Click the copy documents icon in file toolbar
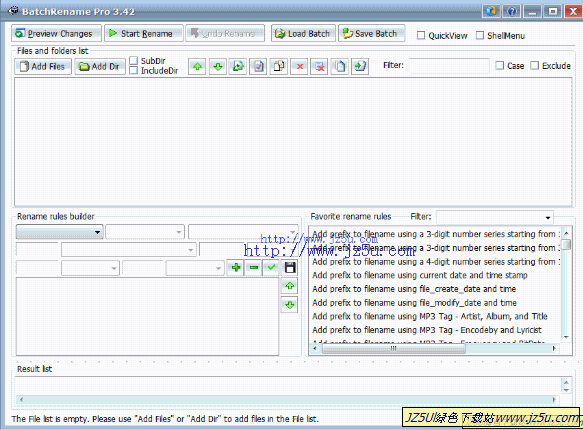The image size is (583, 430). [340, 67]
